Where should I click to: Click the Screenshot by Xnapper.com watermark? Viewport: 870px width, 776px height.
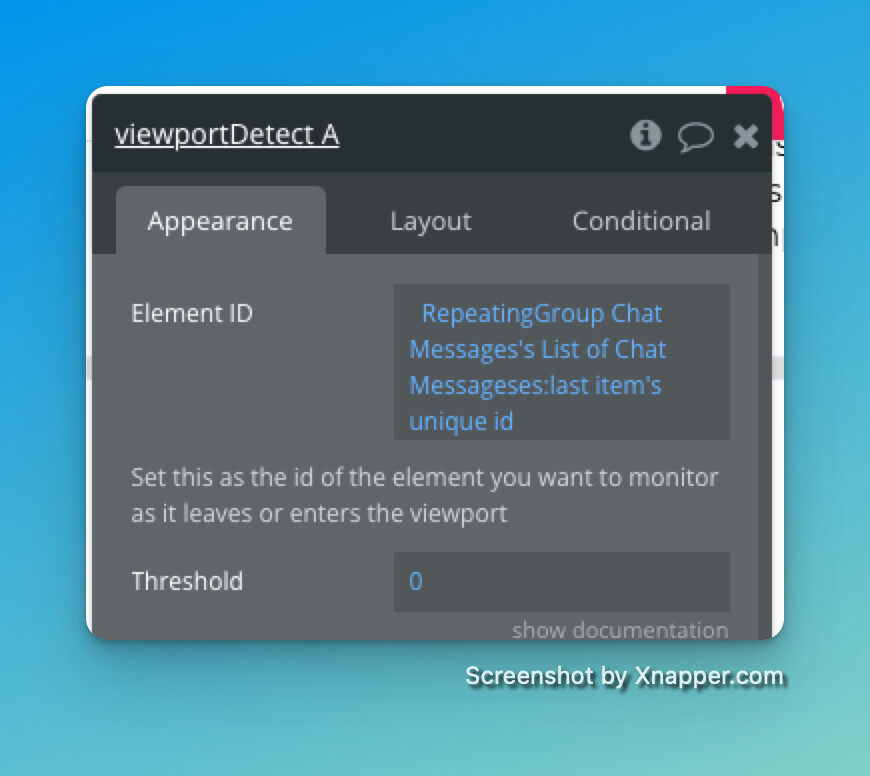point(624,676)
